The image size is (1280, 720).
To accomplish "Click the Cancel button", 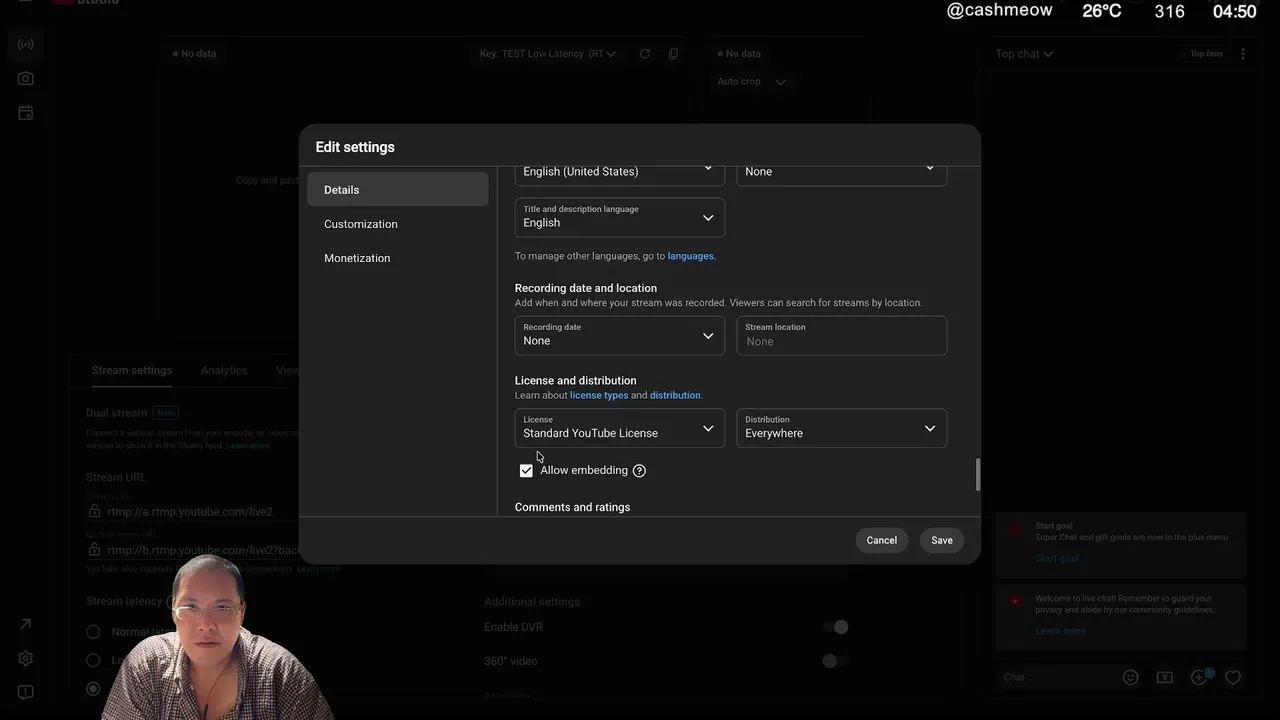I will tap(882, 540).
